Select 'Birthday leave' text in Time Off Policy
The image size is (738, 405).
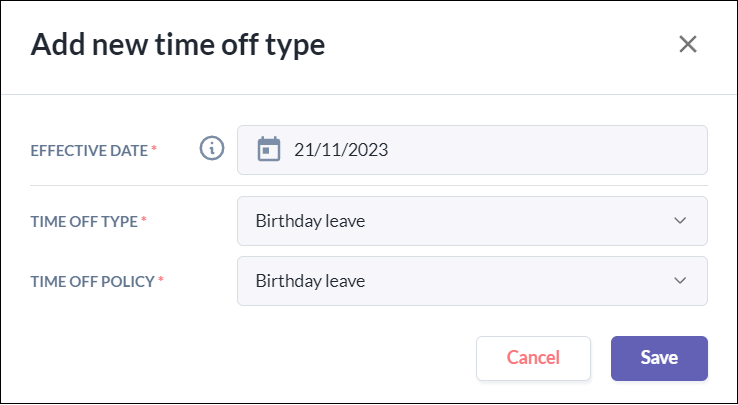[310, 281]
